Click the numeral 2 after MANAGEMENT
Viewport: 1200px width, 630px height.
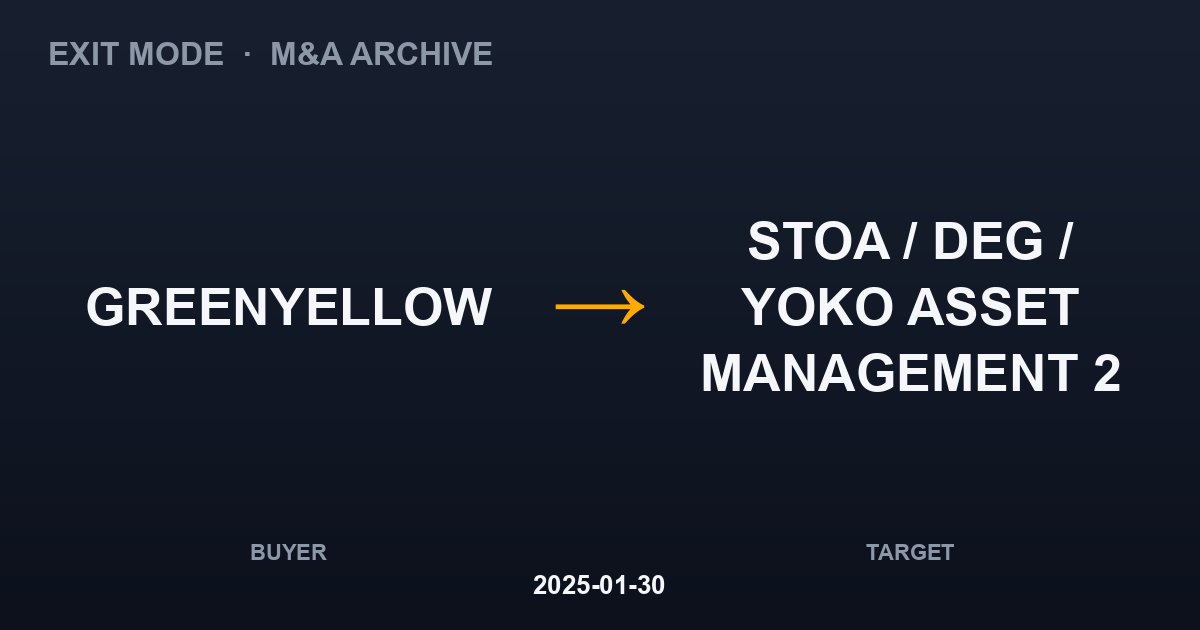[x=1106, y=374]
